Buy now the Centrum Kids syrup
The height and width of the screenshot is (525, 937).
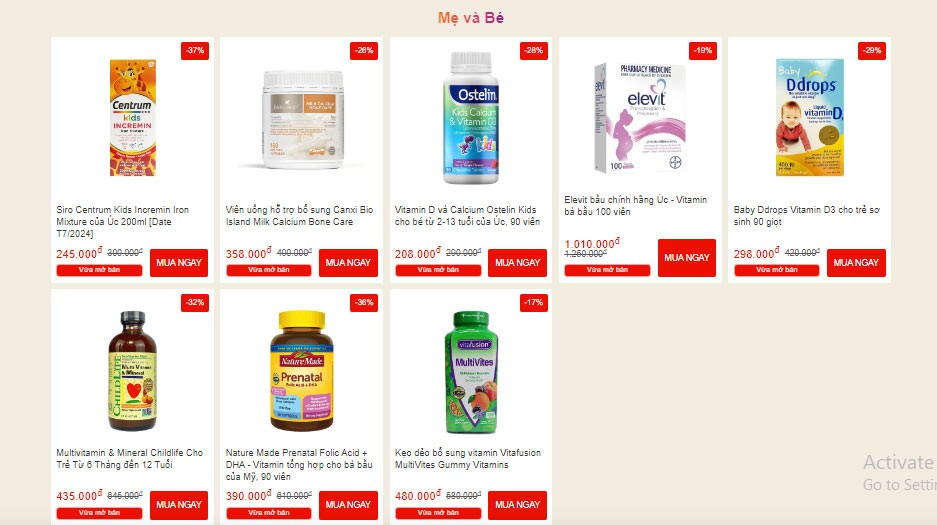179,263
